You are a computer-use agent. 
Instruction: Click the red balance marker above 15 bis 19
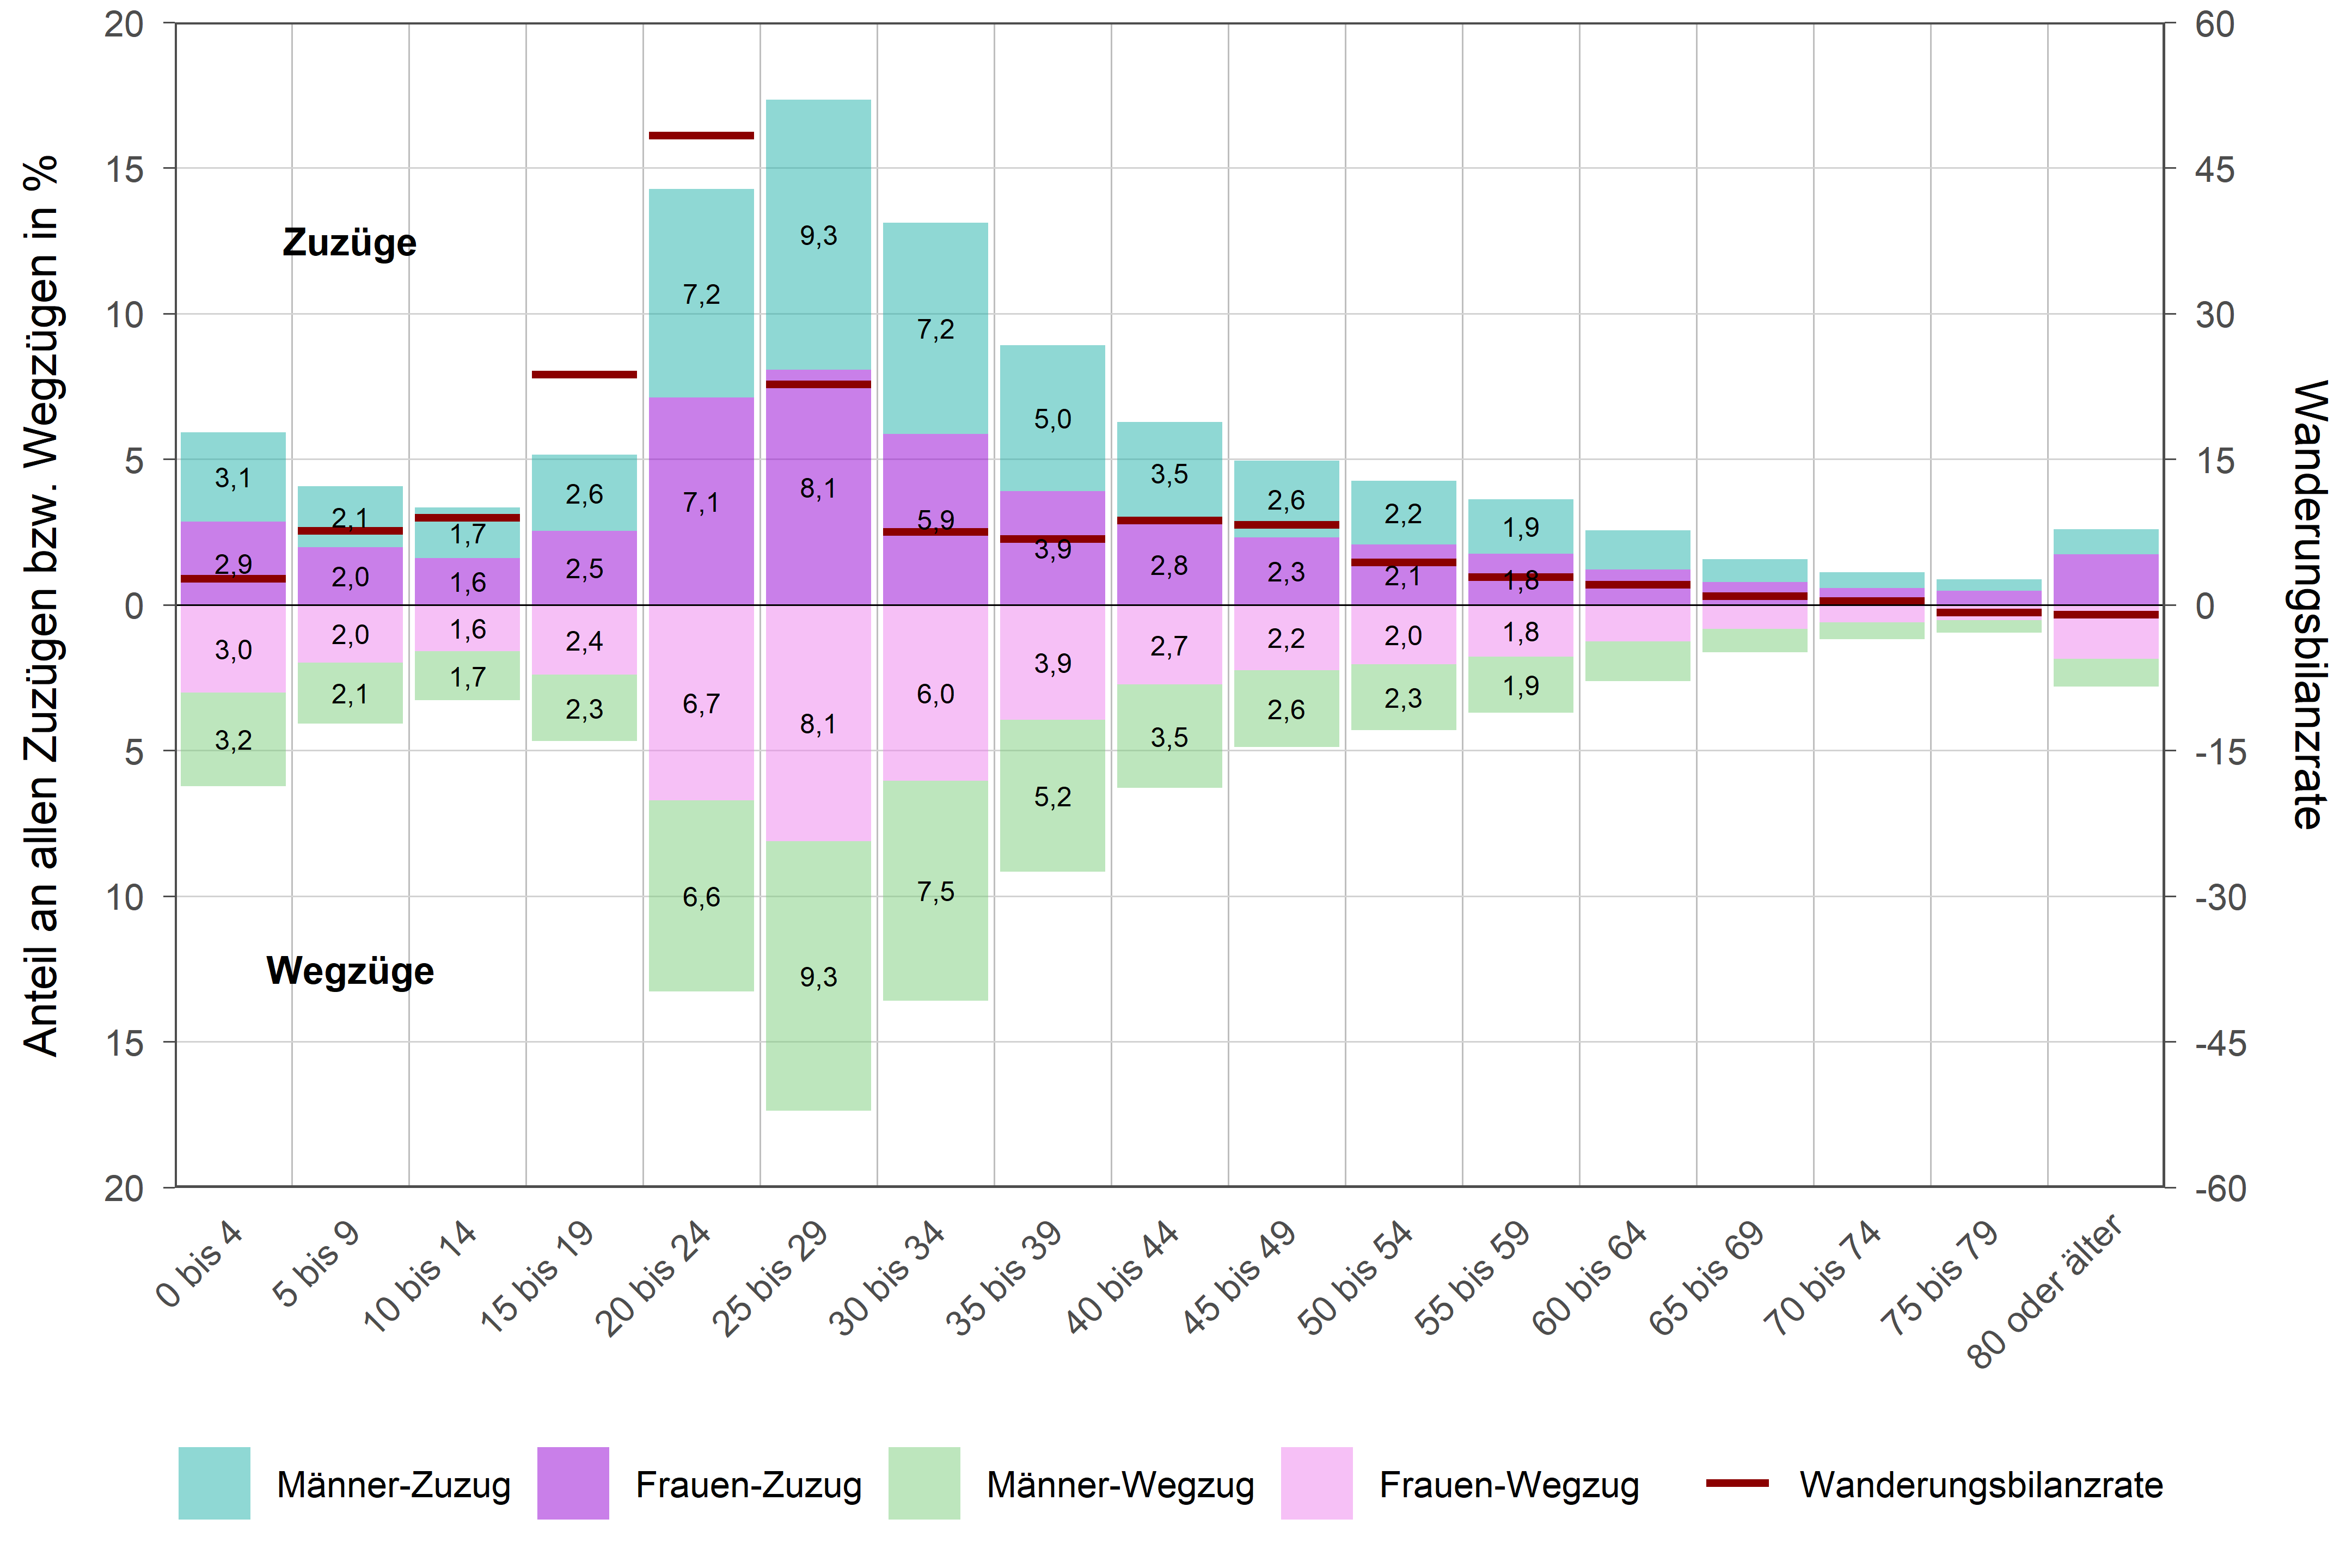(584, 375)
